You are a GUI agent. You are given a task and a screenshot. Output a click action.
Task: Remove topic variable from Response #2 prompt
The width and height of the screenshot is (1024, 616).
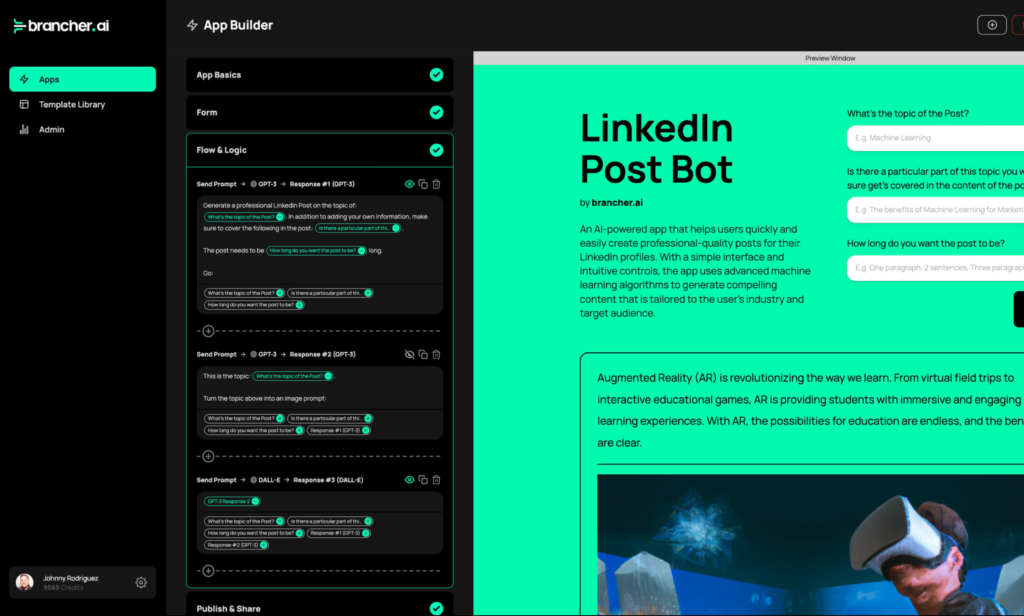click(x=328, y=376)
